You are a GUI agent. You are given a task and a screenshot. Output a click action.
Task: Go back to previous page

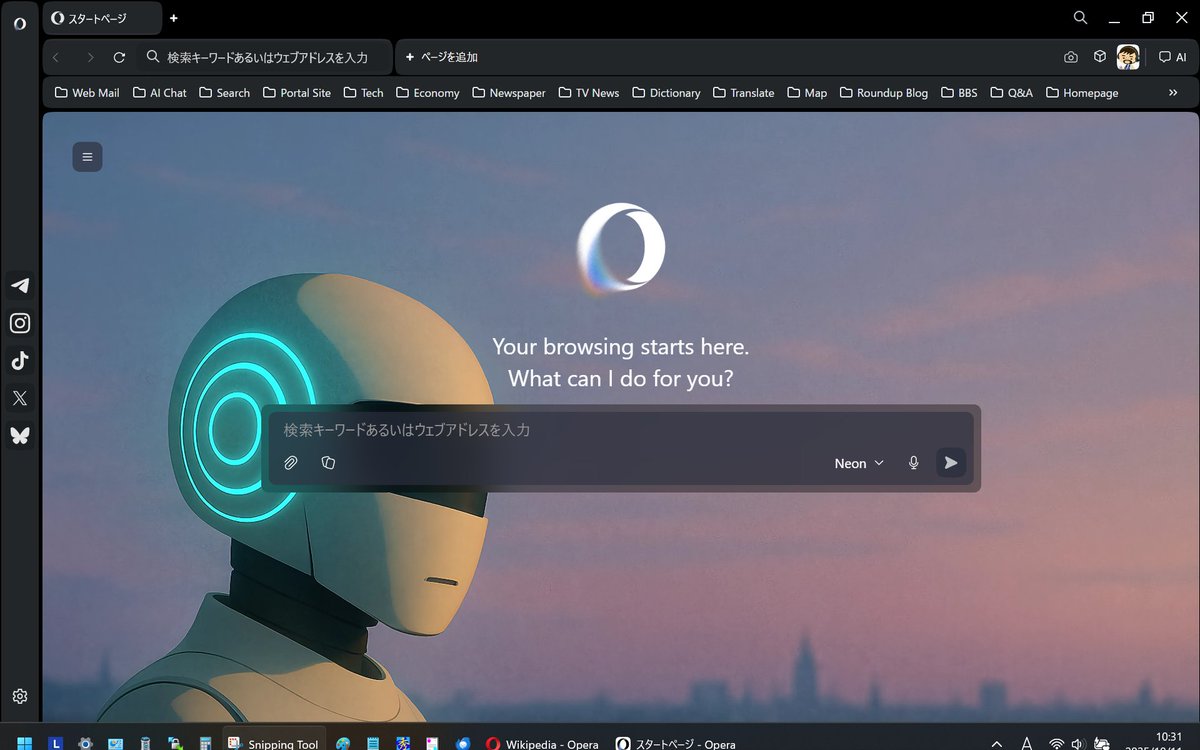pyautogui.click(x=56, y=58)
